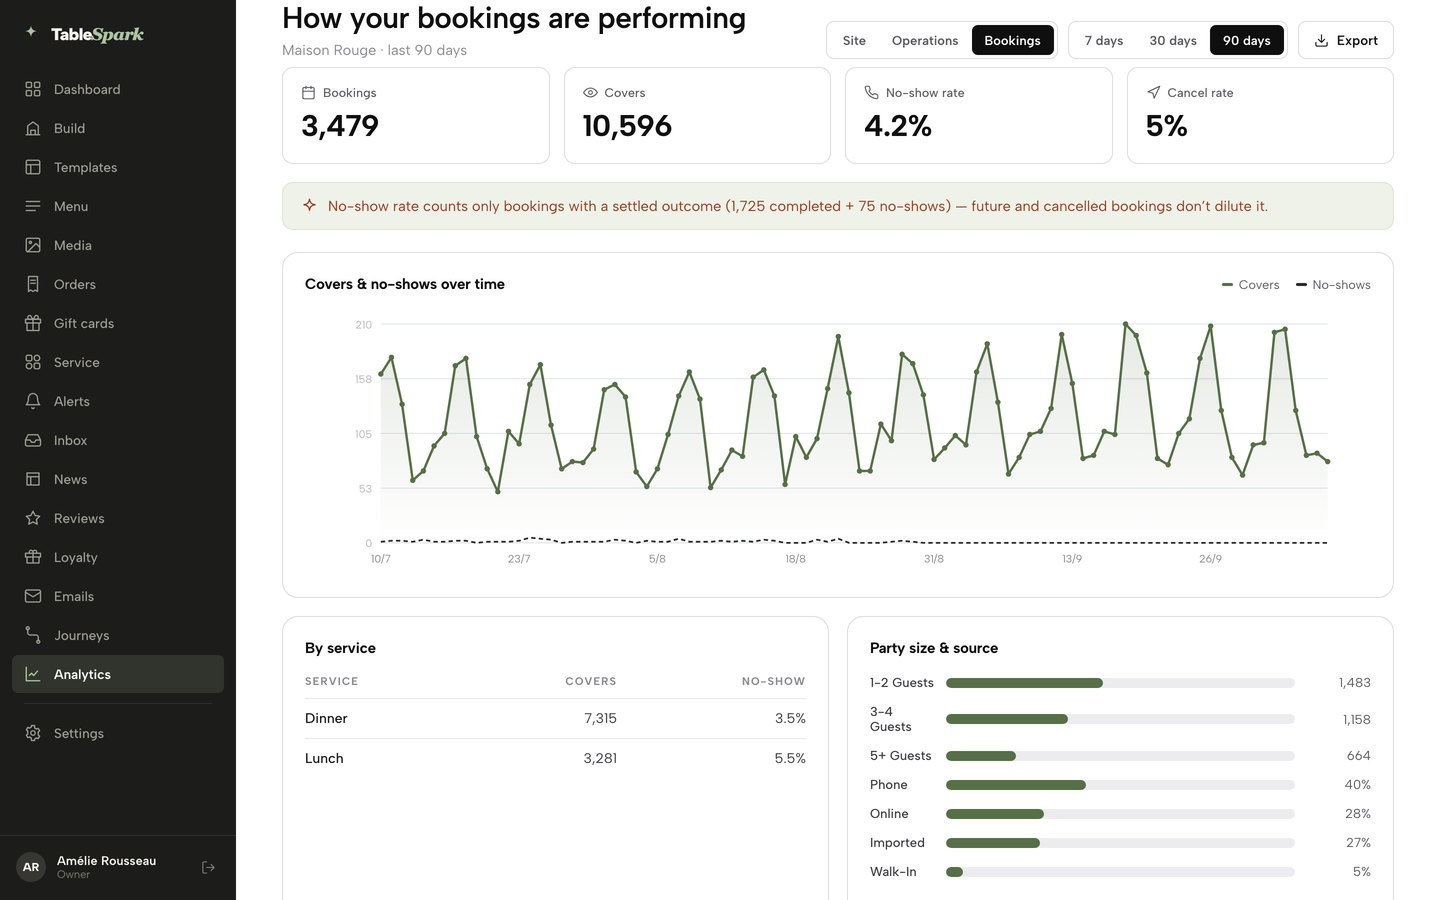Click the download icon in Export button
This screenshot has width=1440, height=900.
click(1321, 40)
